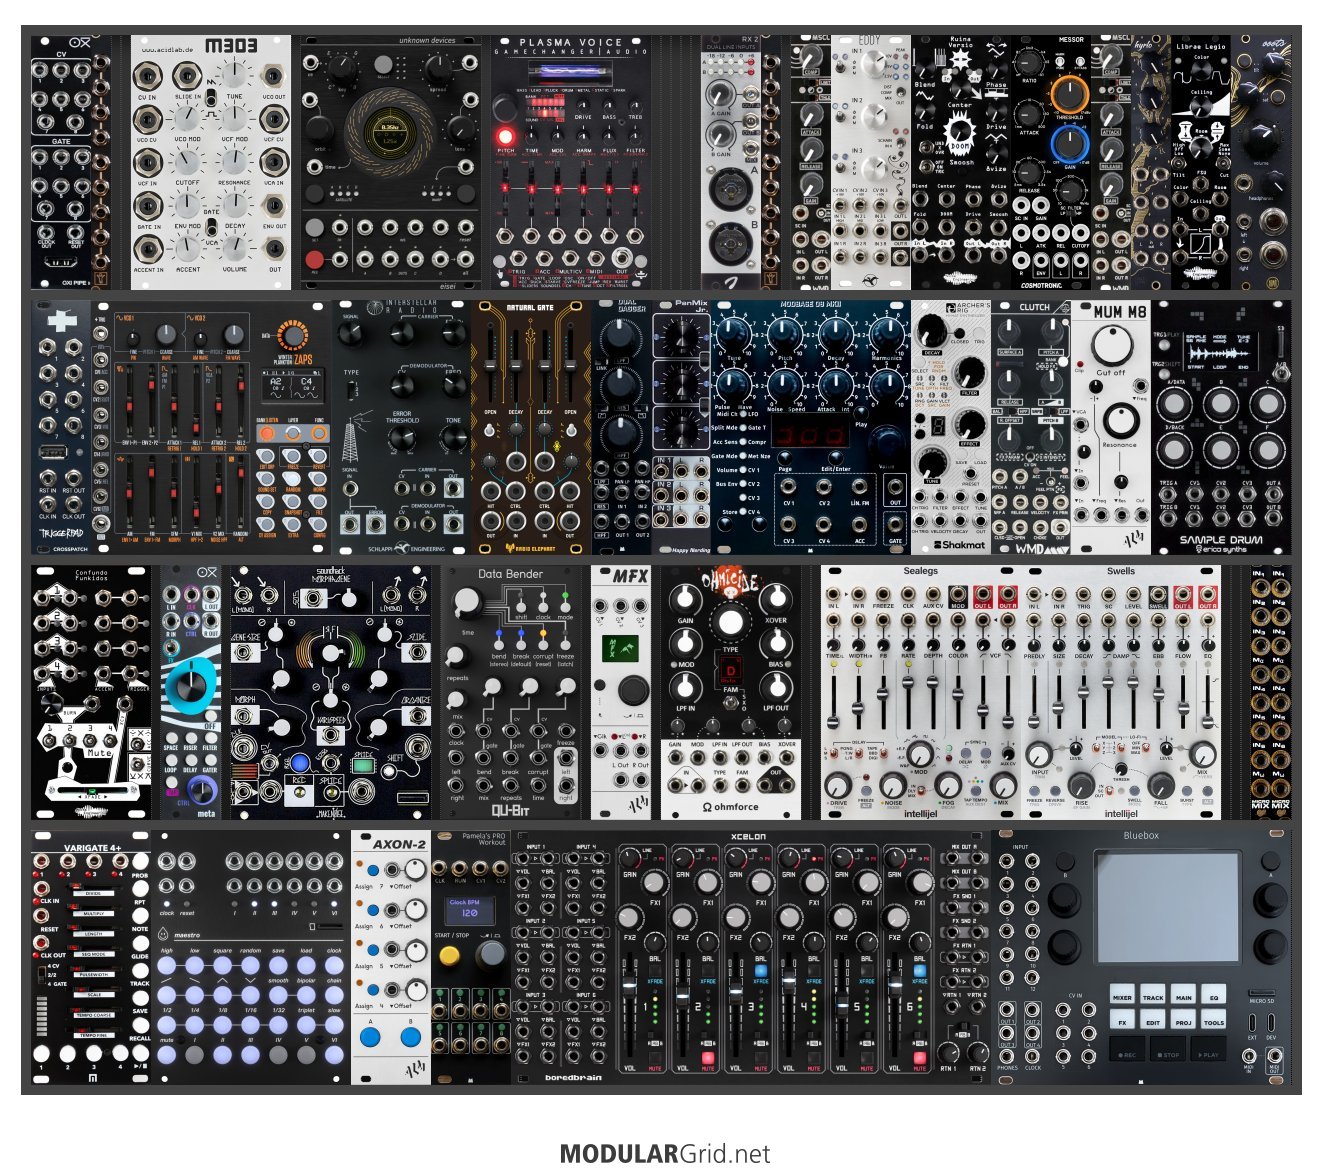The width and height of the screenshot is (1332, 1175).
Task: Tap the square waveform pad on Maestro
Action: tap(222, 967)
